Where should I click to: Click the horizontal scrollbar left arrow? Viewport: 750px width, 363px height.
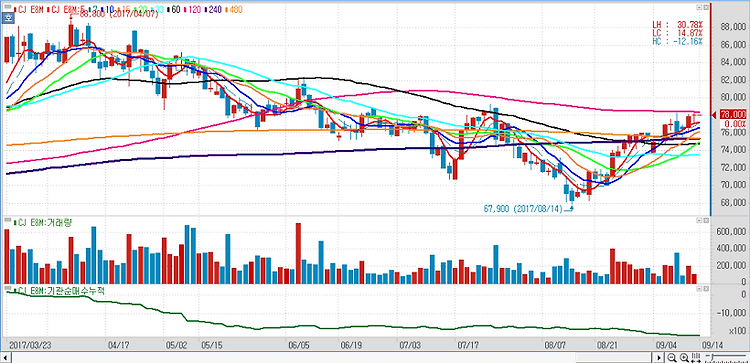(x=6, y=358)
